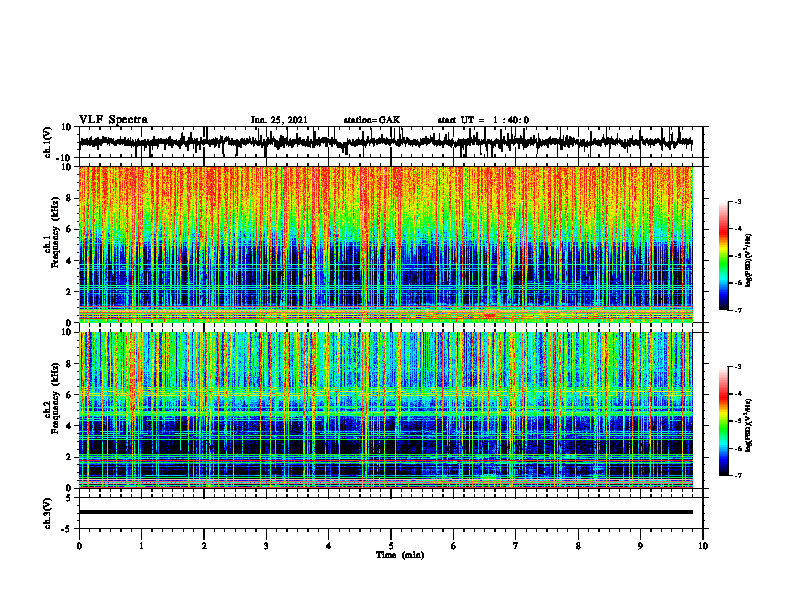The width and height of the screenshot is (792, 612).
Task: Click tick label "2" on the Time axis
Action: 204,546
